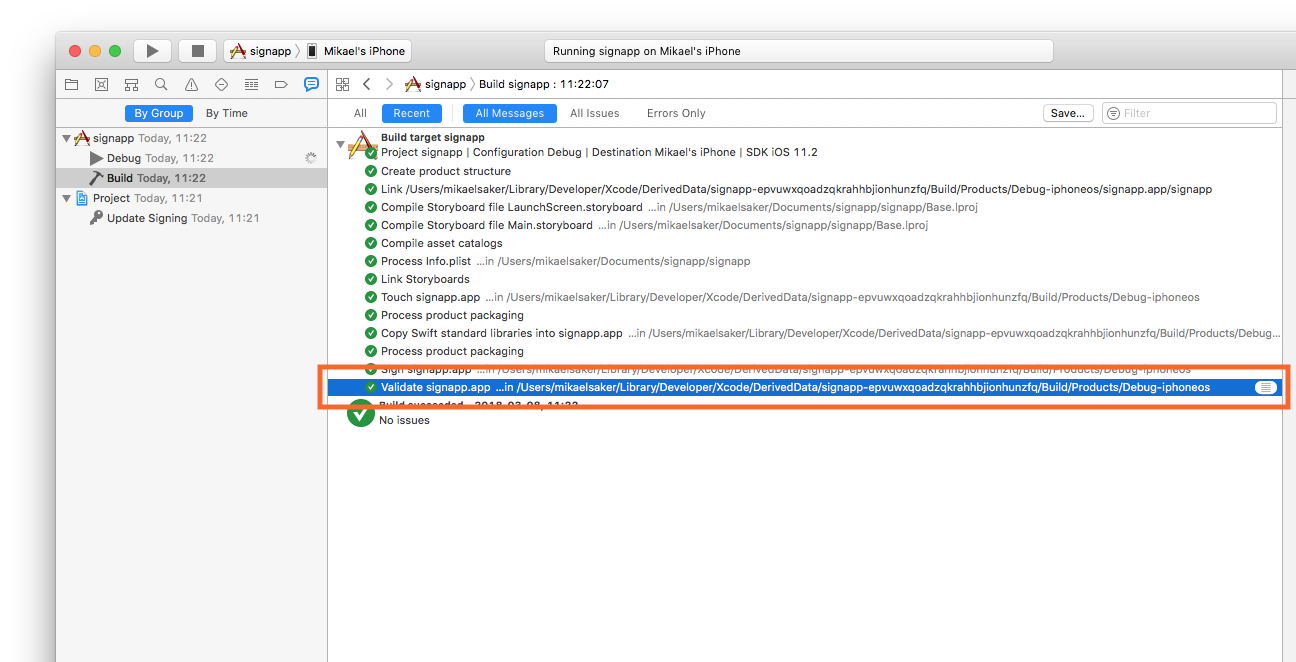
Task: Expand transcript icon on Validate signapp.app row
Action: coord(1265,388)
